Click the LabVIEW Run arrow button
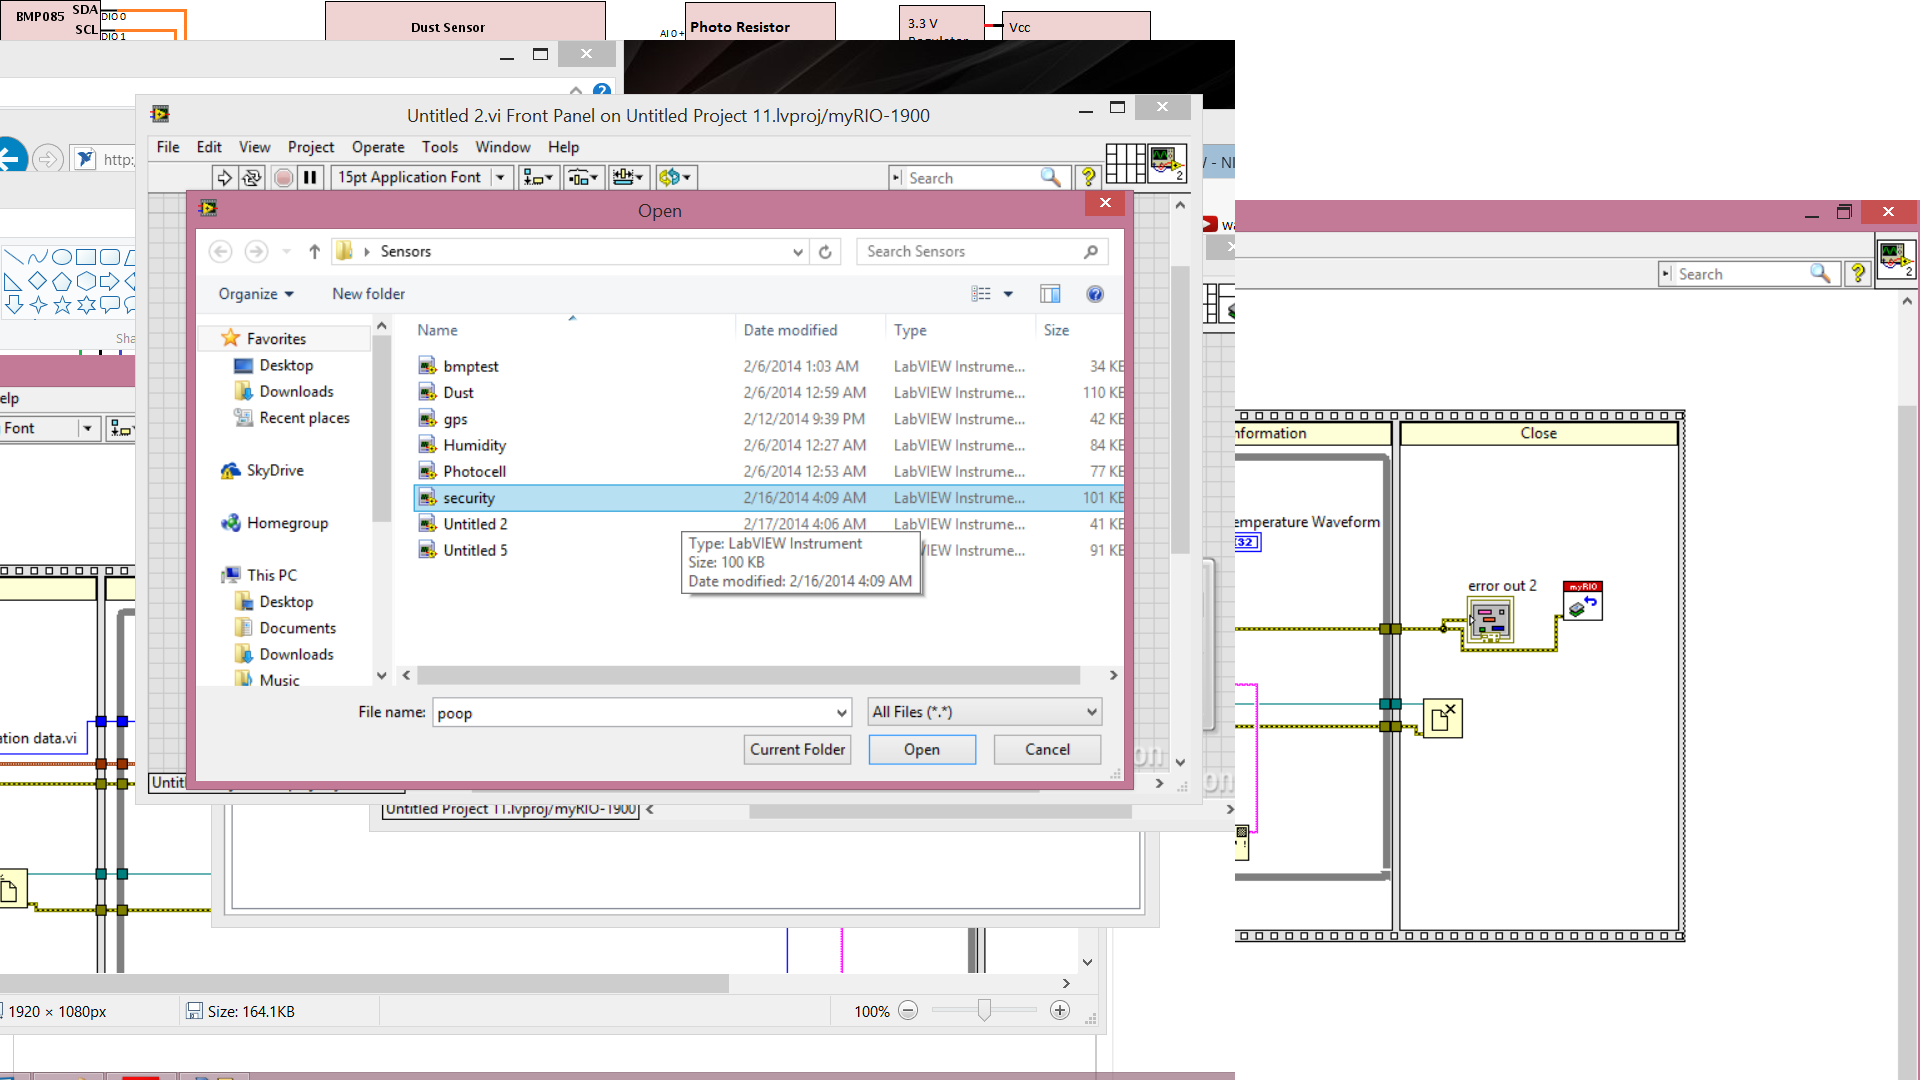 tap(225, 178)
